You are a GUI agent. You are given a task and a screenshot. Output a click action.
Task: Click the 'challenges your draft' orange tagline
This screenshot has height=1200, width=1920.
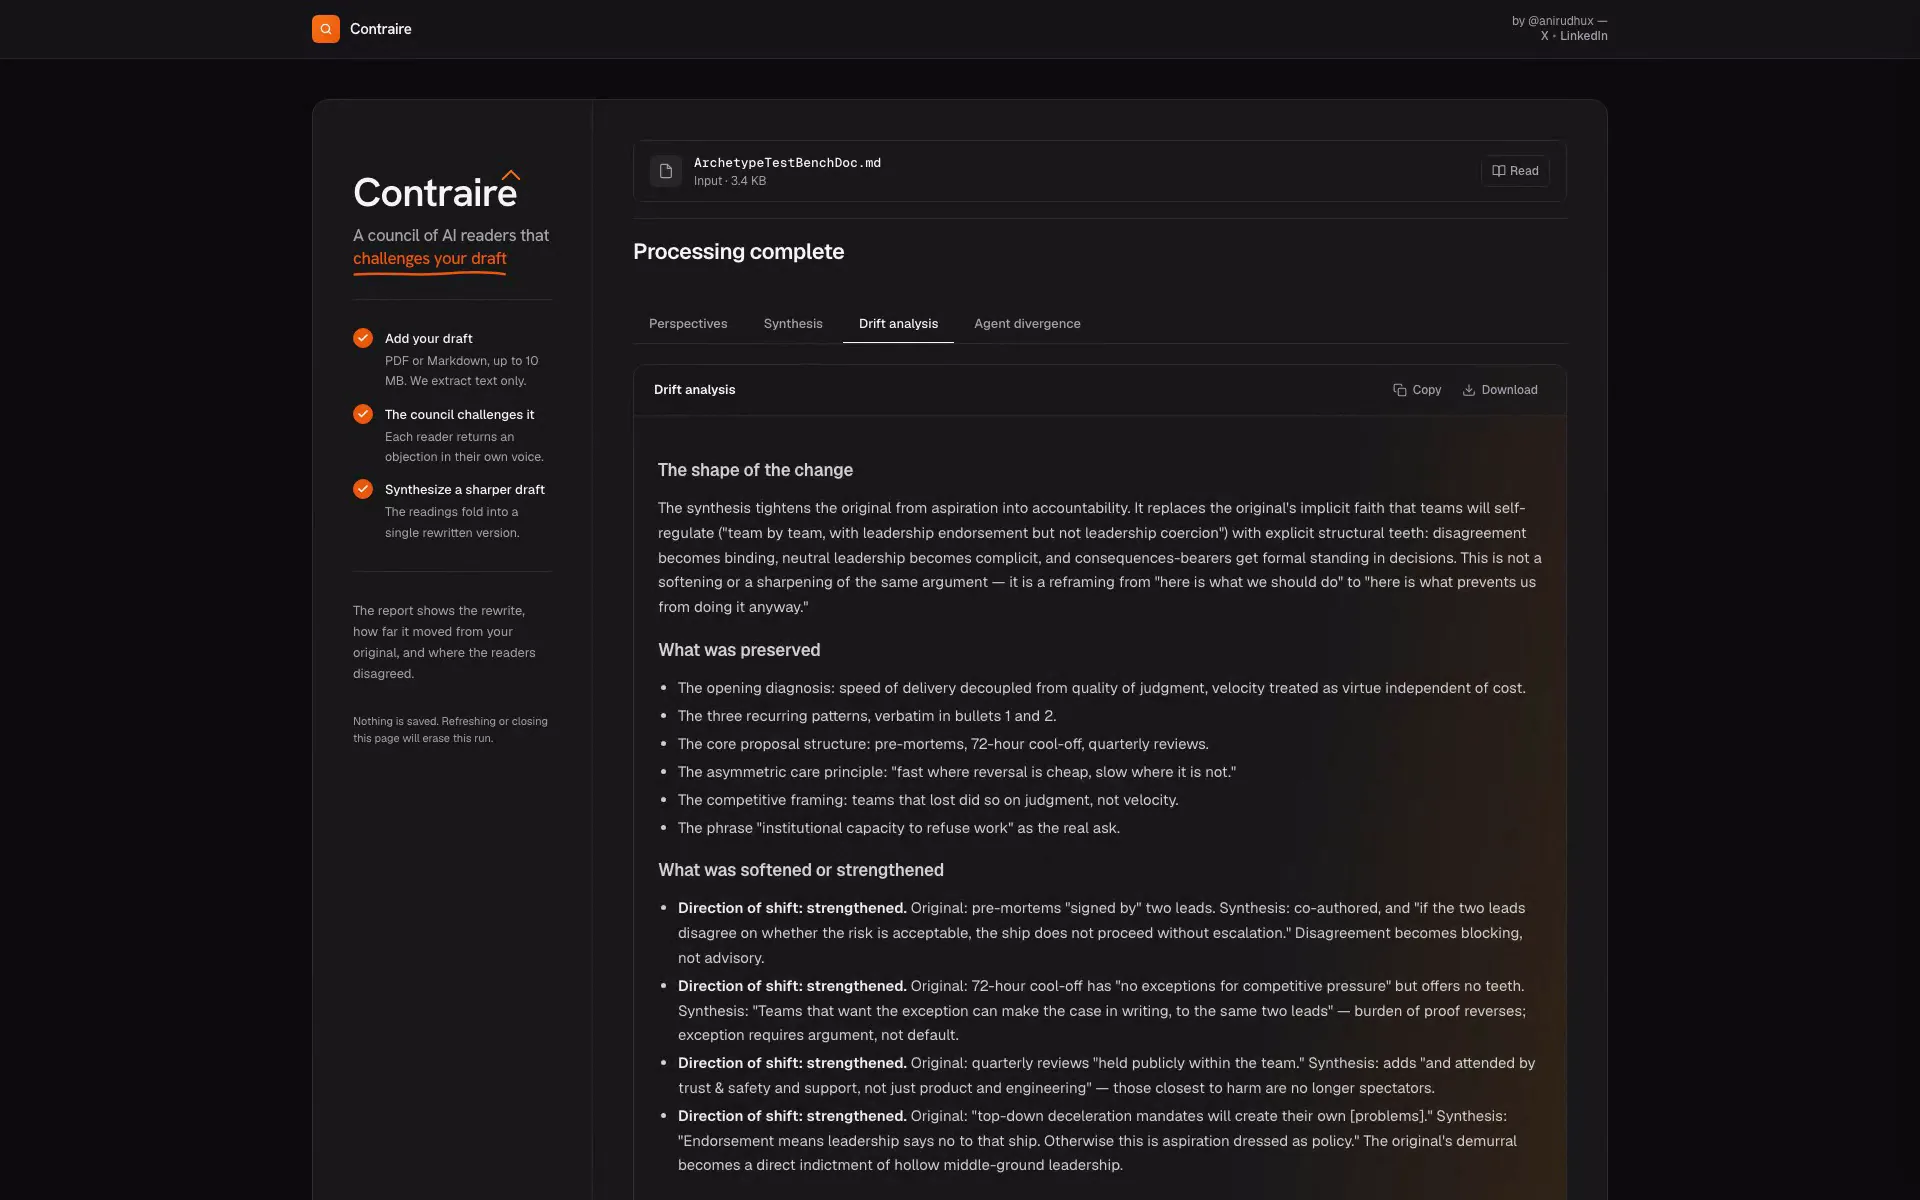pyautogui.click(x=430, y=259)
